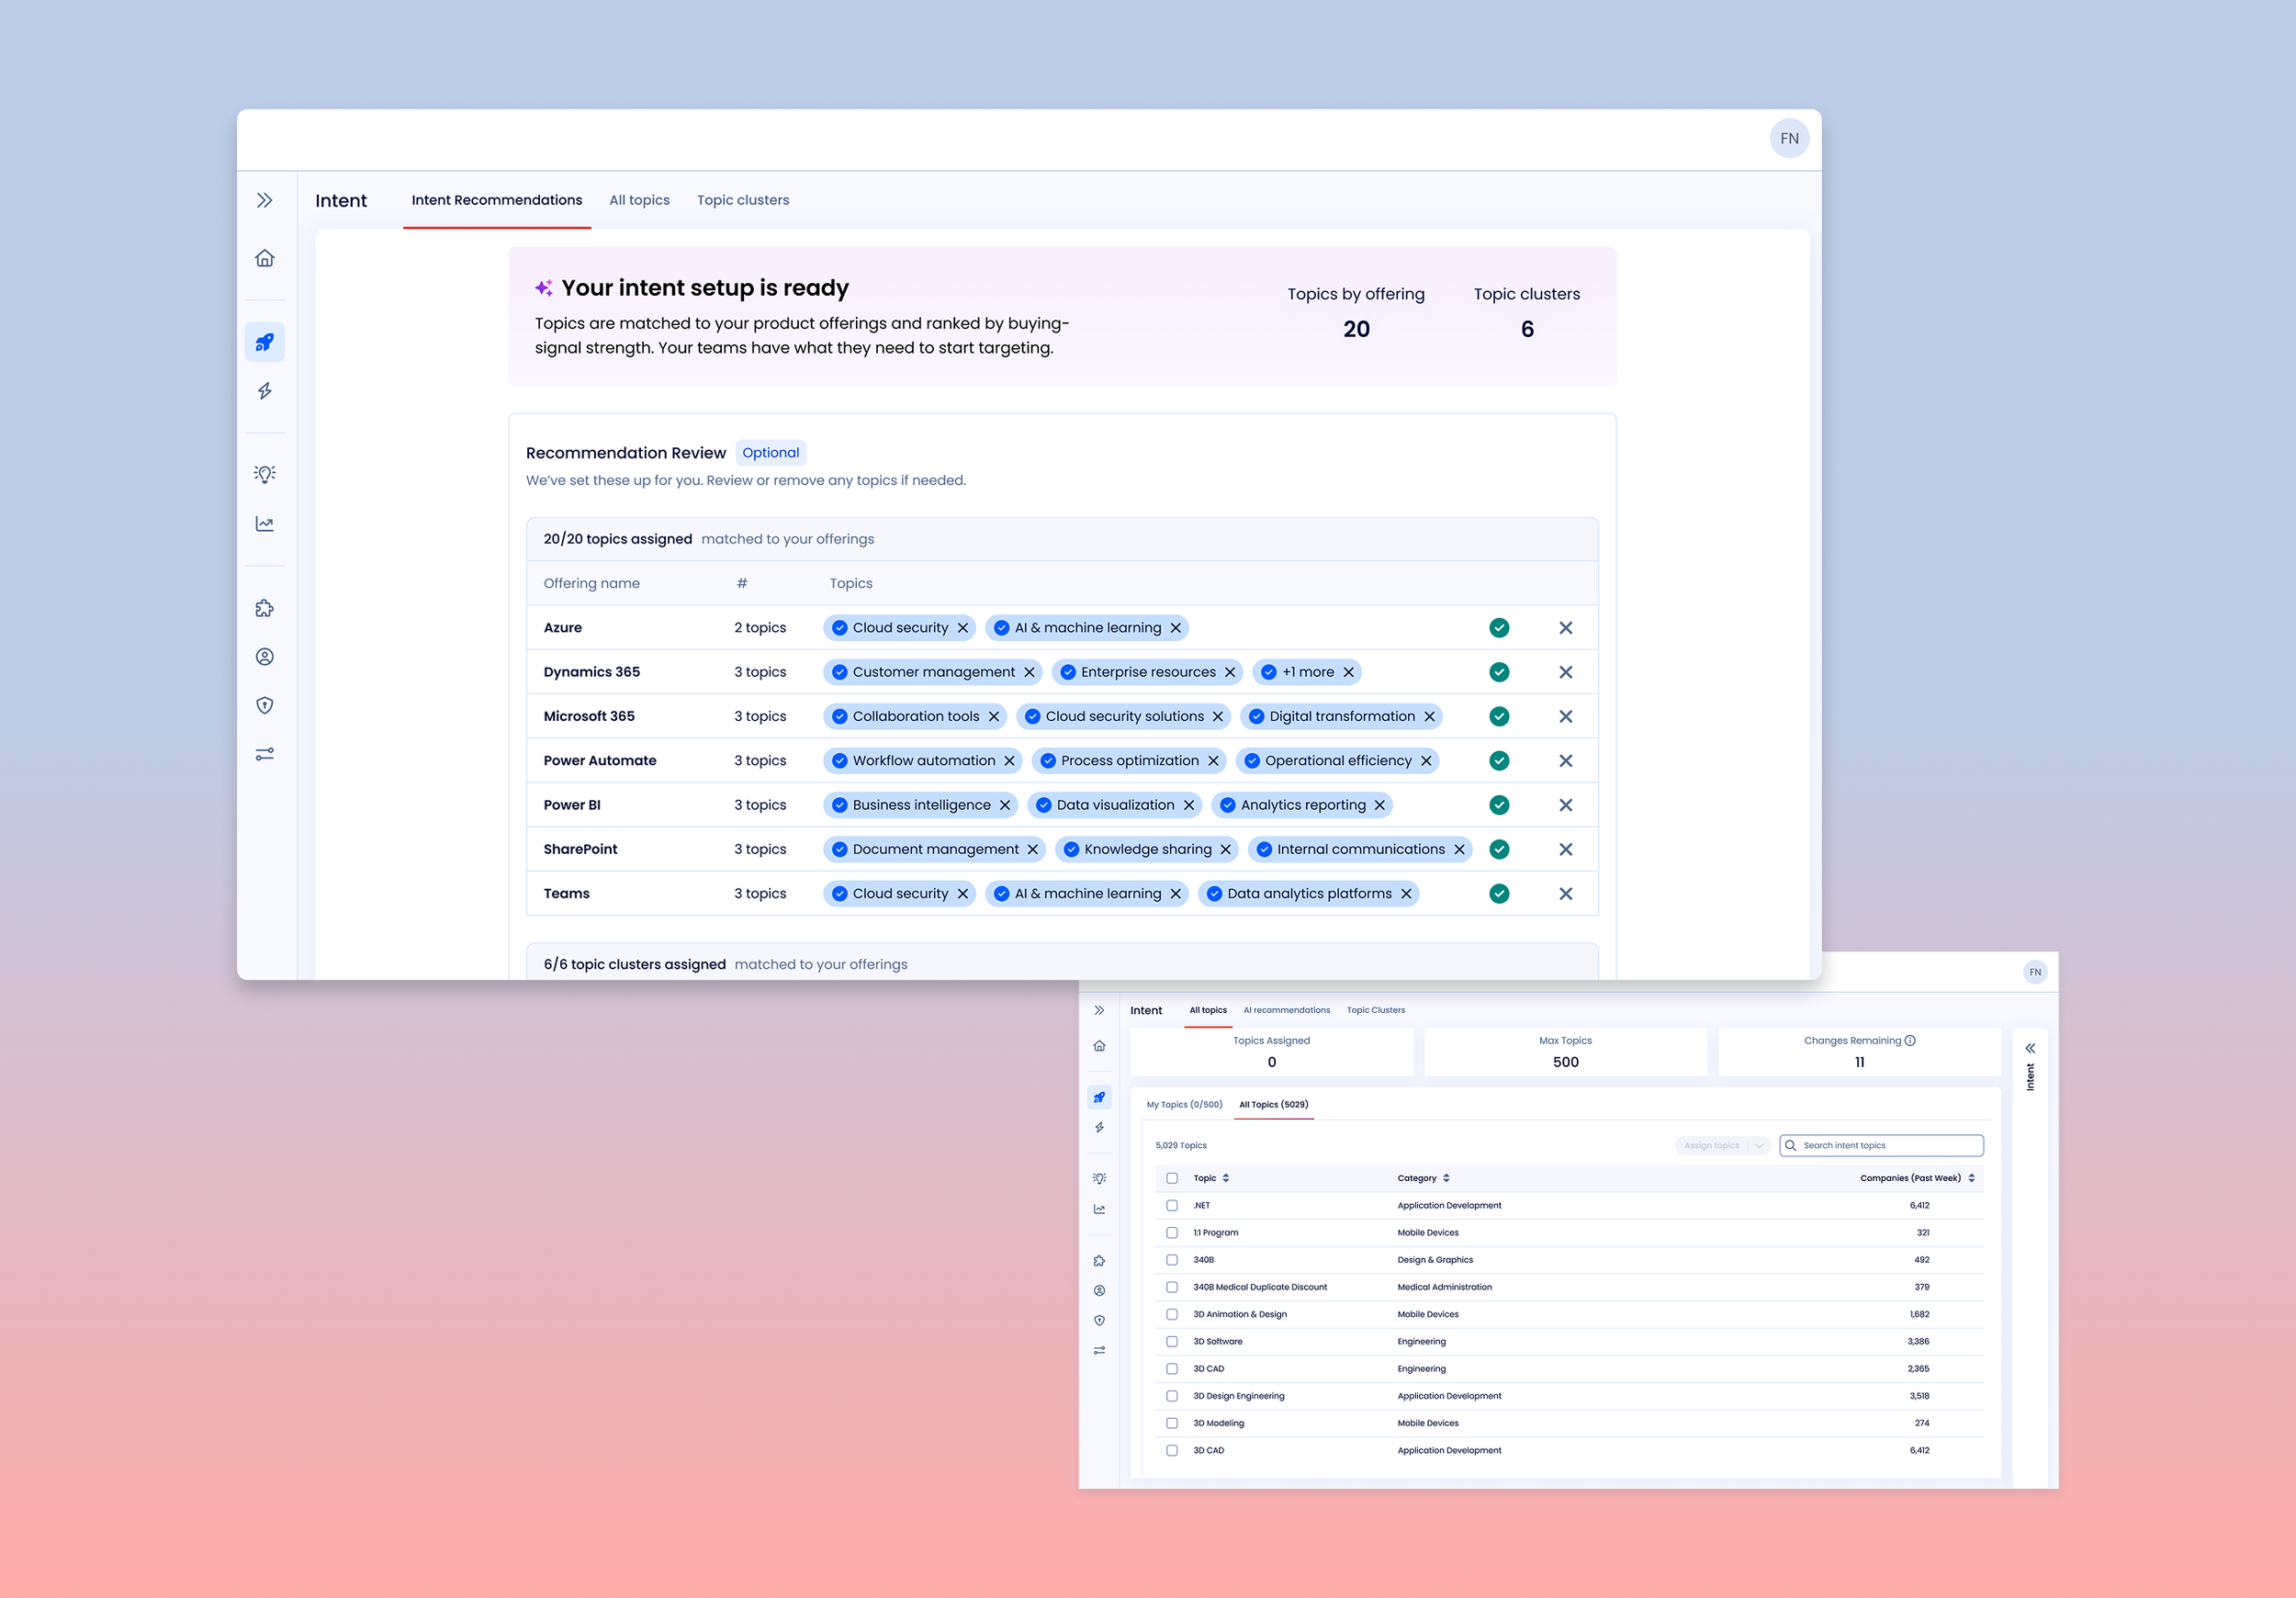
Task: Tick the 340B Medical Duplicate Discount checkbox
Action: (x=1172, y=1287)
